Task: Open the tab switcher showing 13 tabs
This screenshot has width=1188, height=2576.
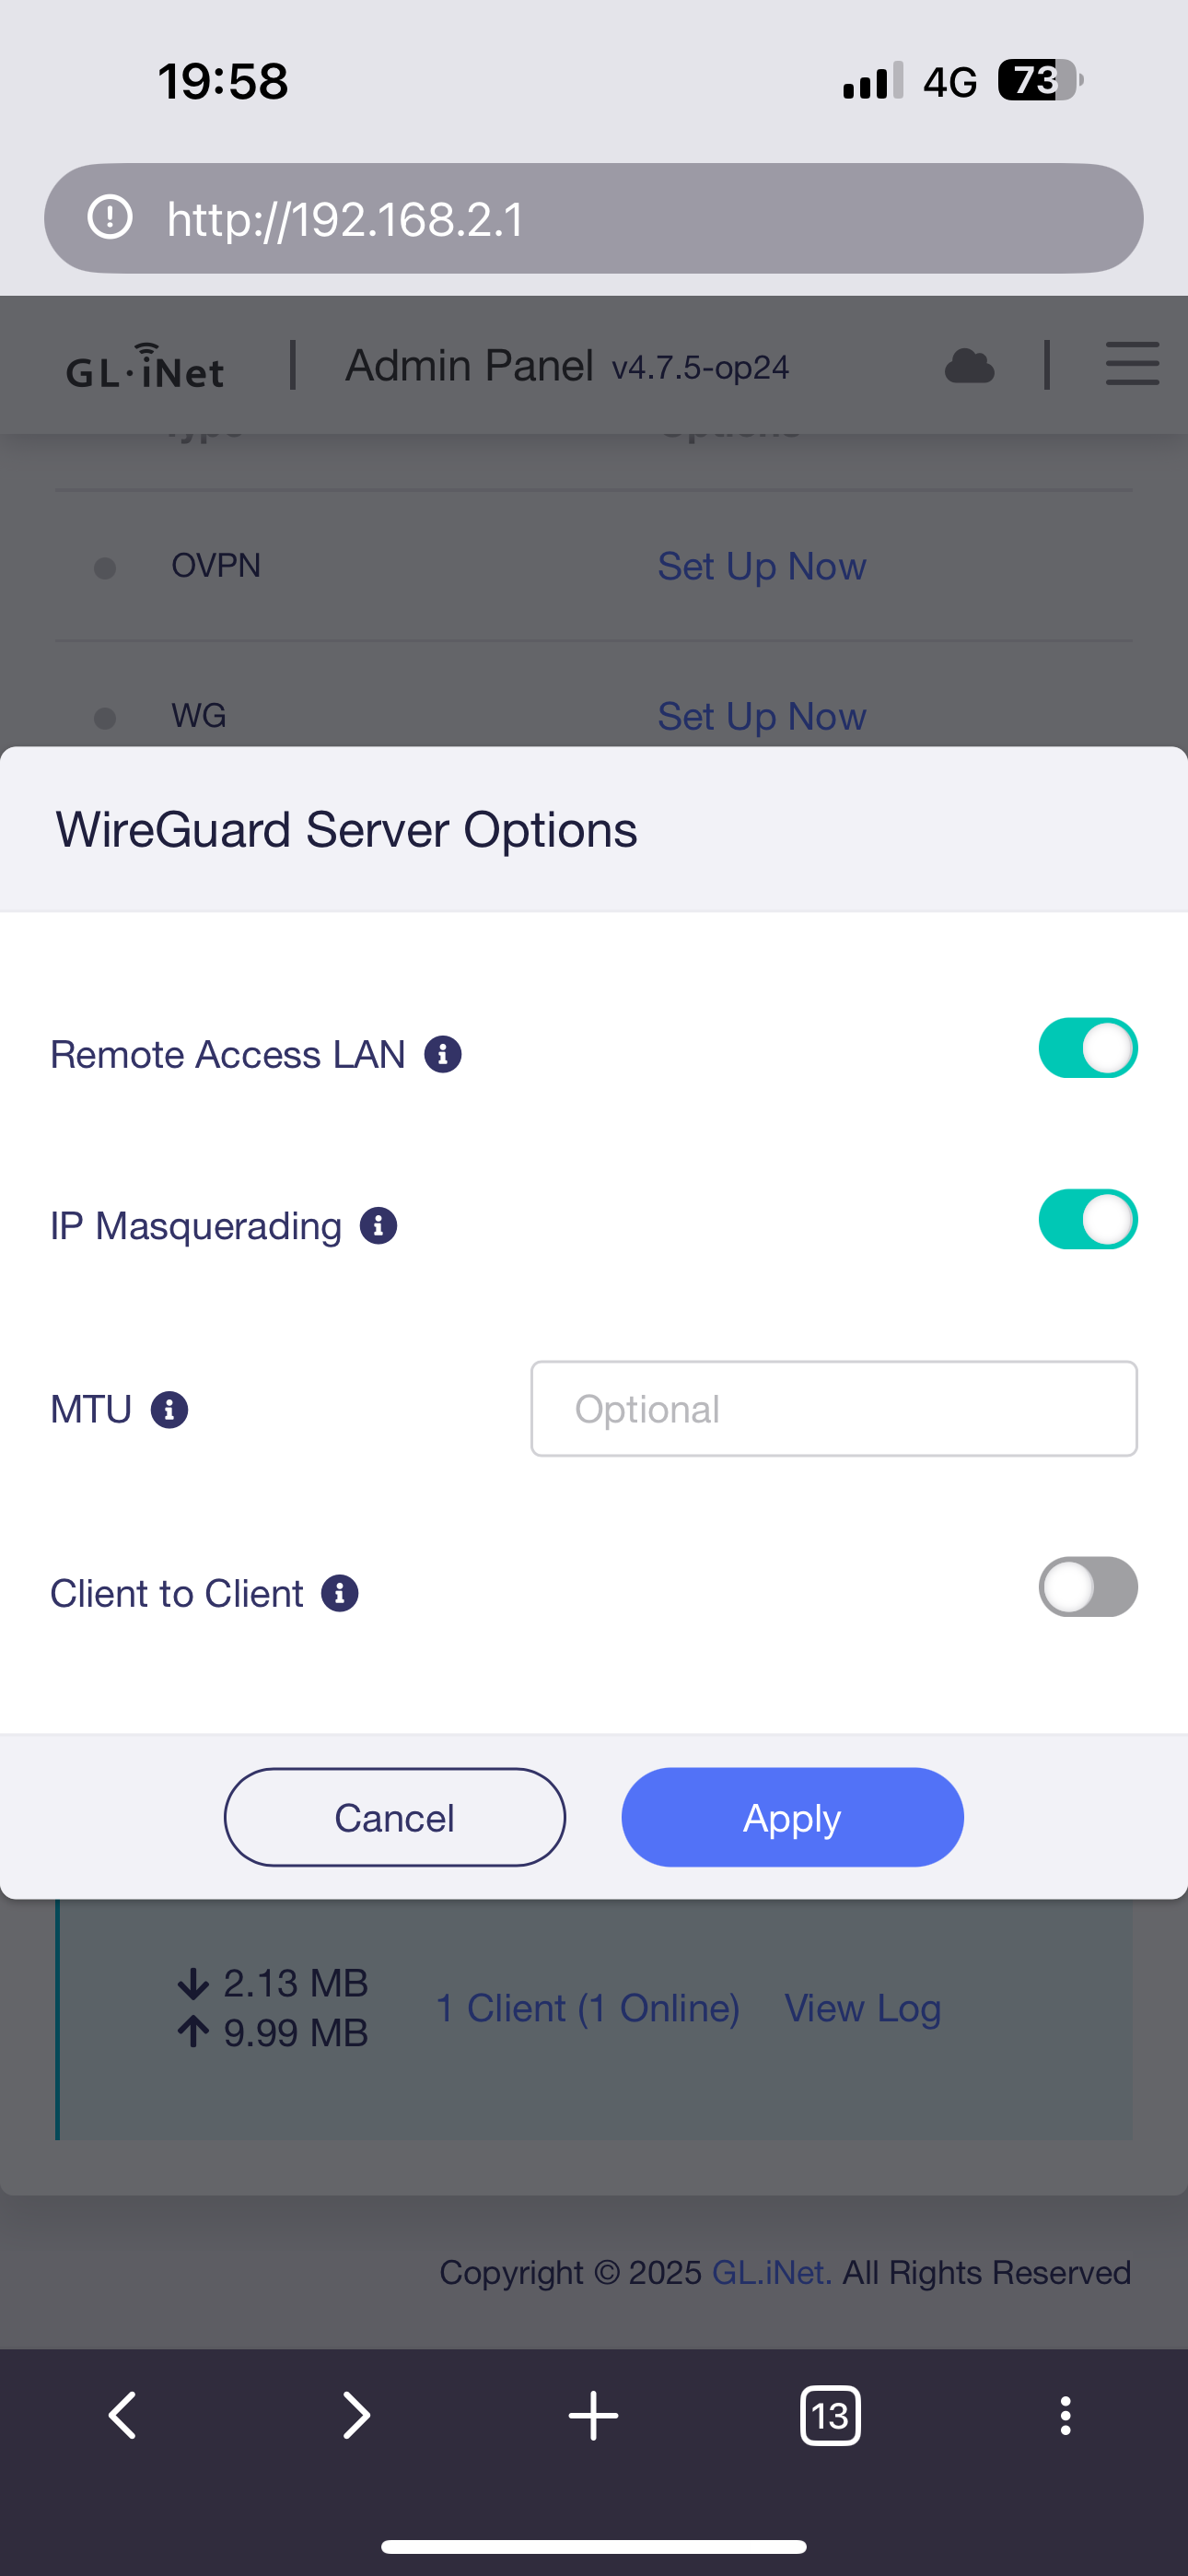Action: (830, 2415)
